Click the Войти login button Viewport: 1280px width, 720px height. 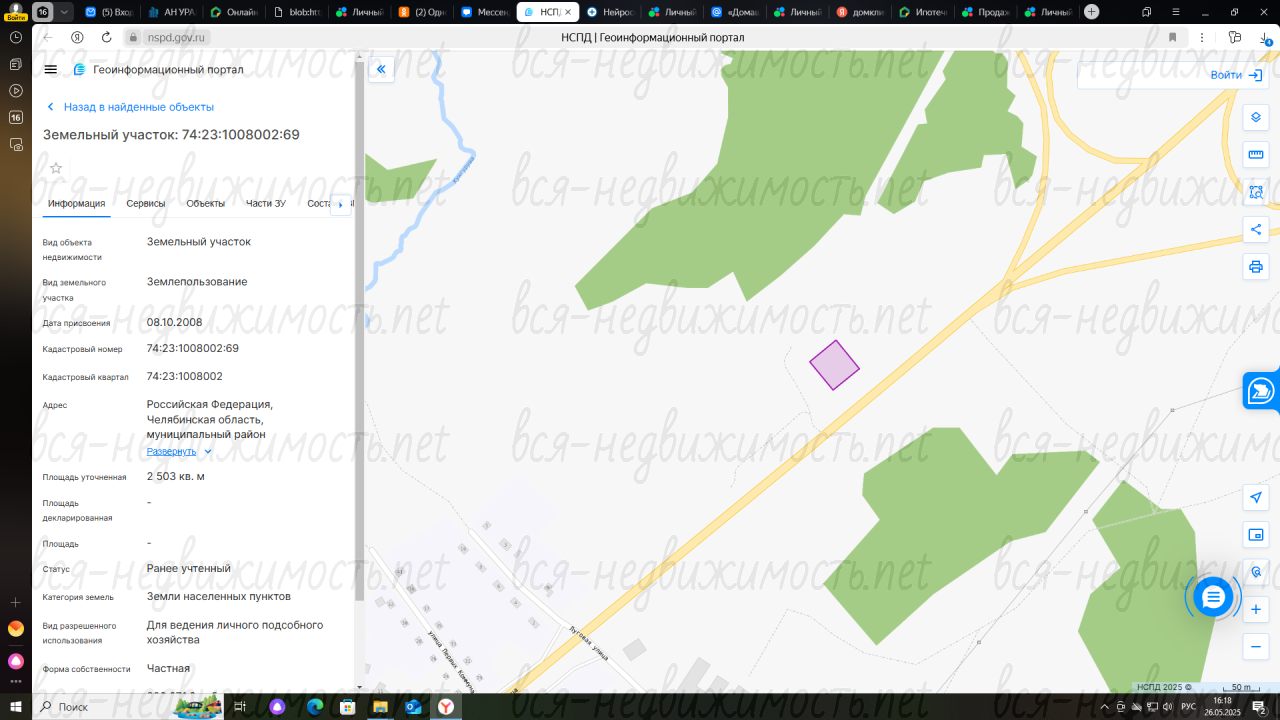[1235, 75]
